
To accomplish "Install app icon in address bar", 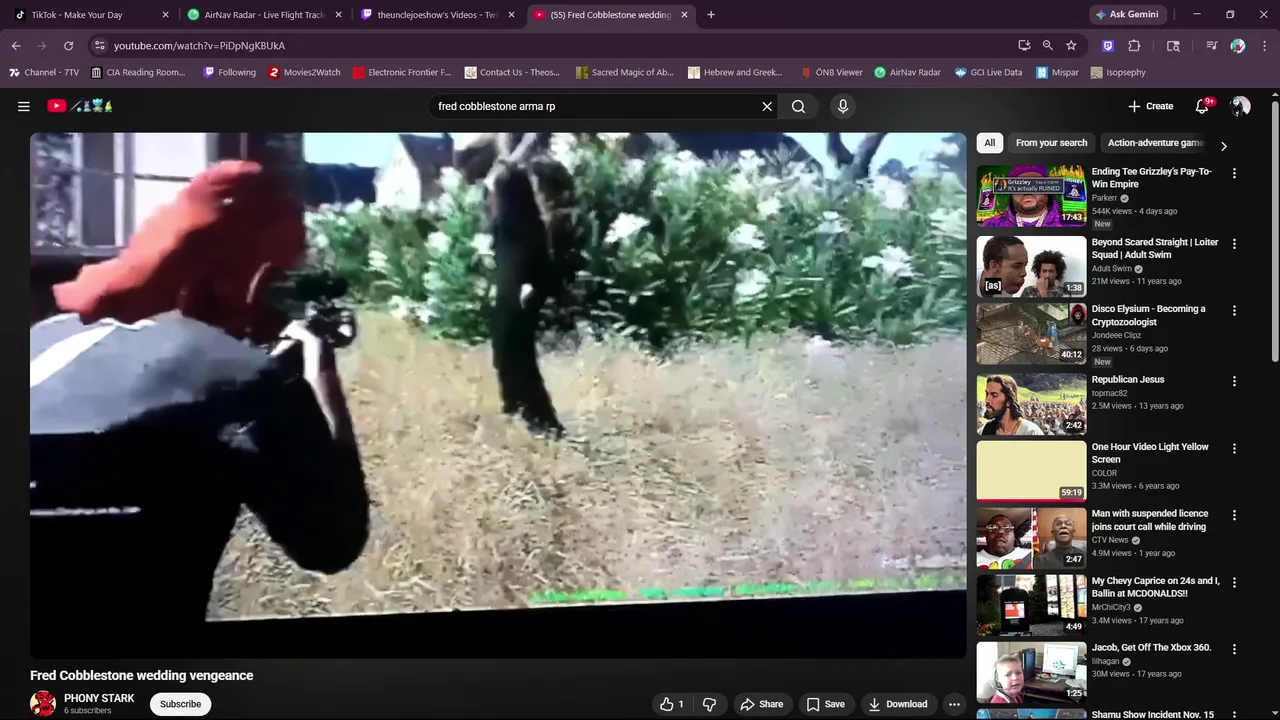I will (1024, 45).
